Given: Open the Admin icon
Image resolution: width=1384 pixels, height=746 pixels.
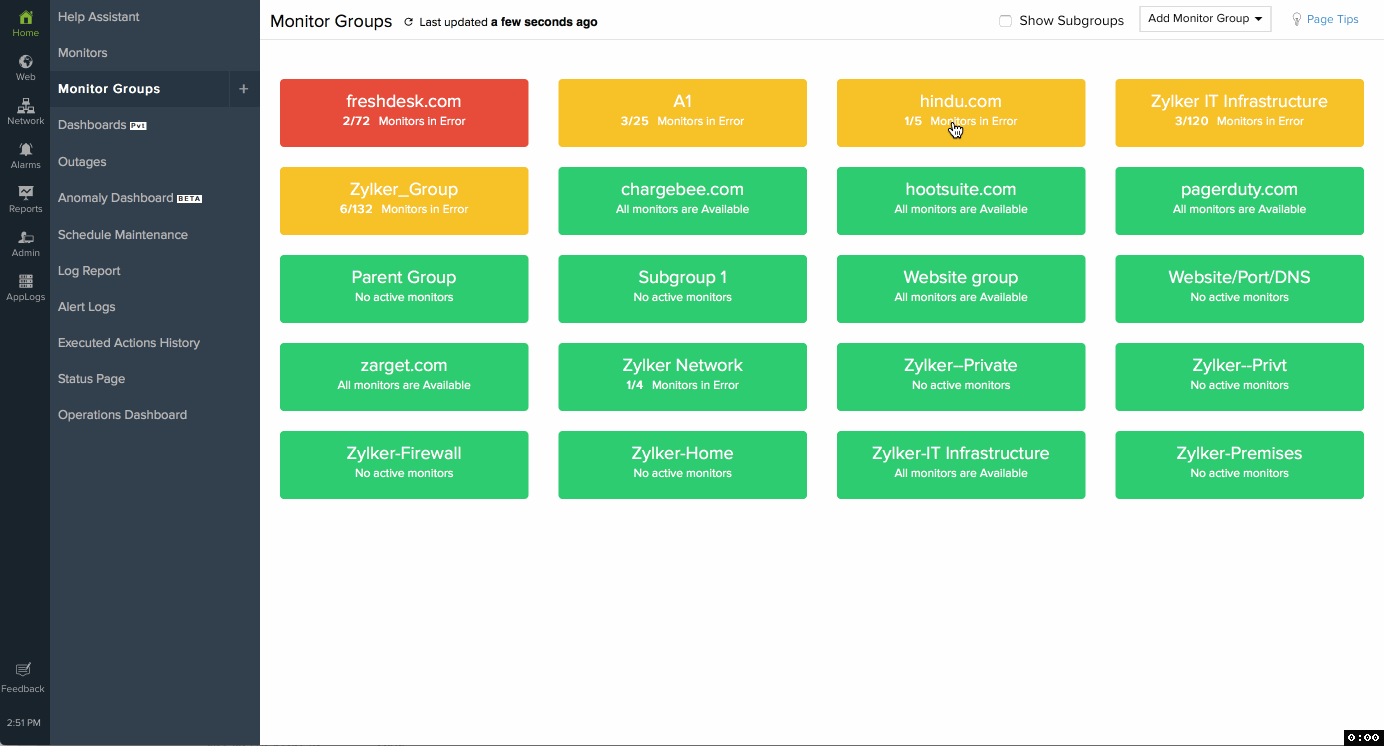Looking at the screenshot, I should (x=26, y=238).
